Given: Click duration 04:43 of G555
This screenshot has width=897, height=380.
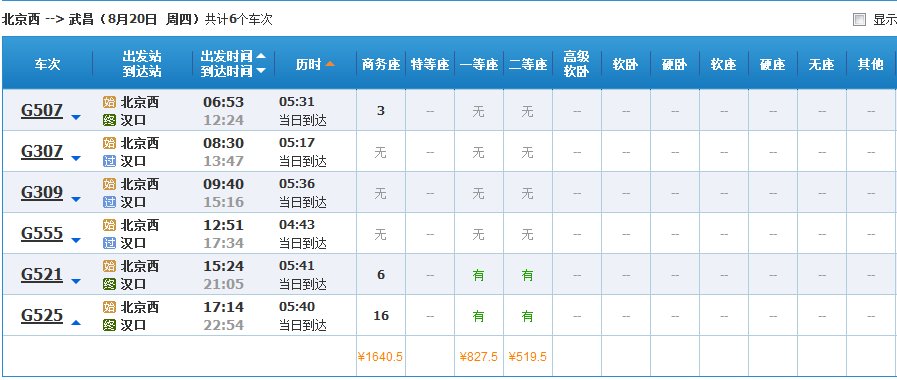Looking at the screenshot, I should click(x=297, y=225).
